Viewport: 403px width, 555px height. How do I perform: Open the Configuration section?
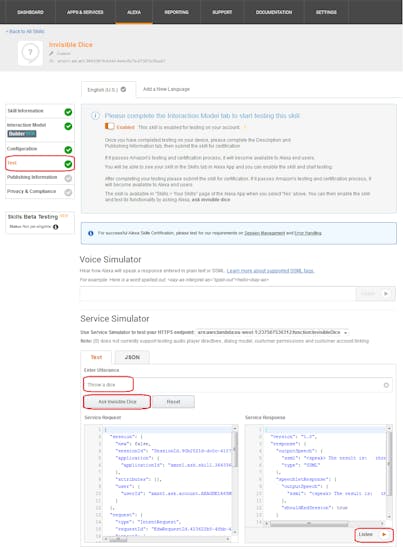click(x=22, y=148)
